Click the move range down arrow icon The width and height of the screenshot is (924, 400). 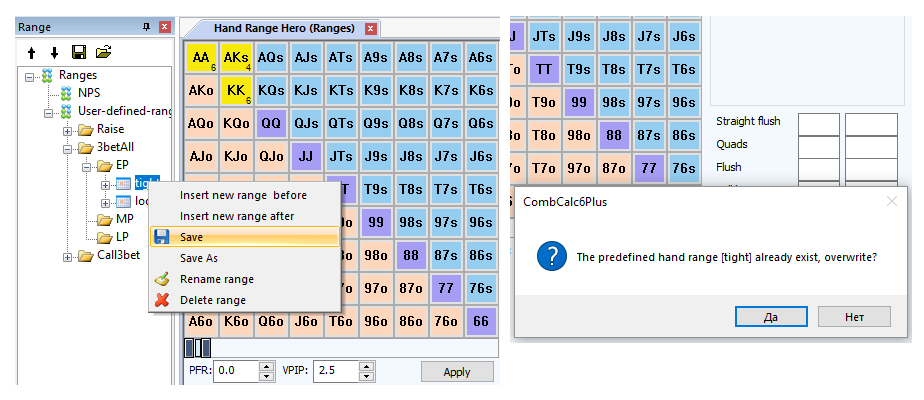pos(54,52)
